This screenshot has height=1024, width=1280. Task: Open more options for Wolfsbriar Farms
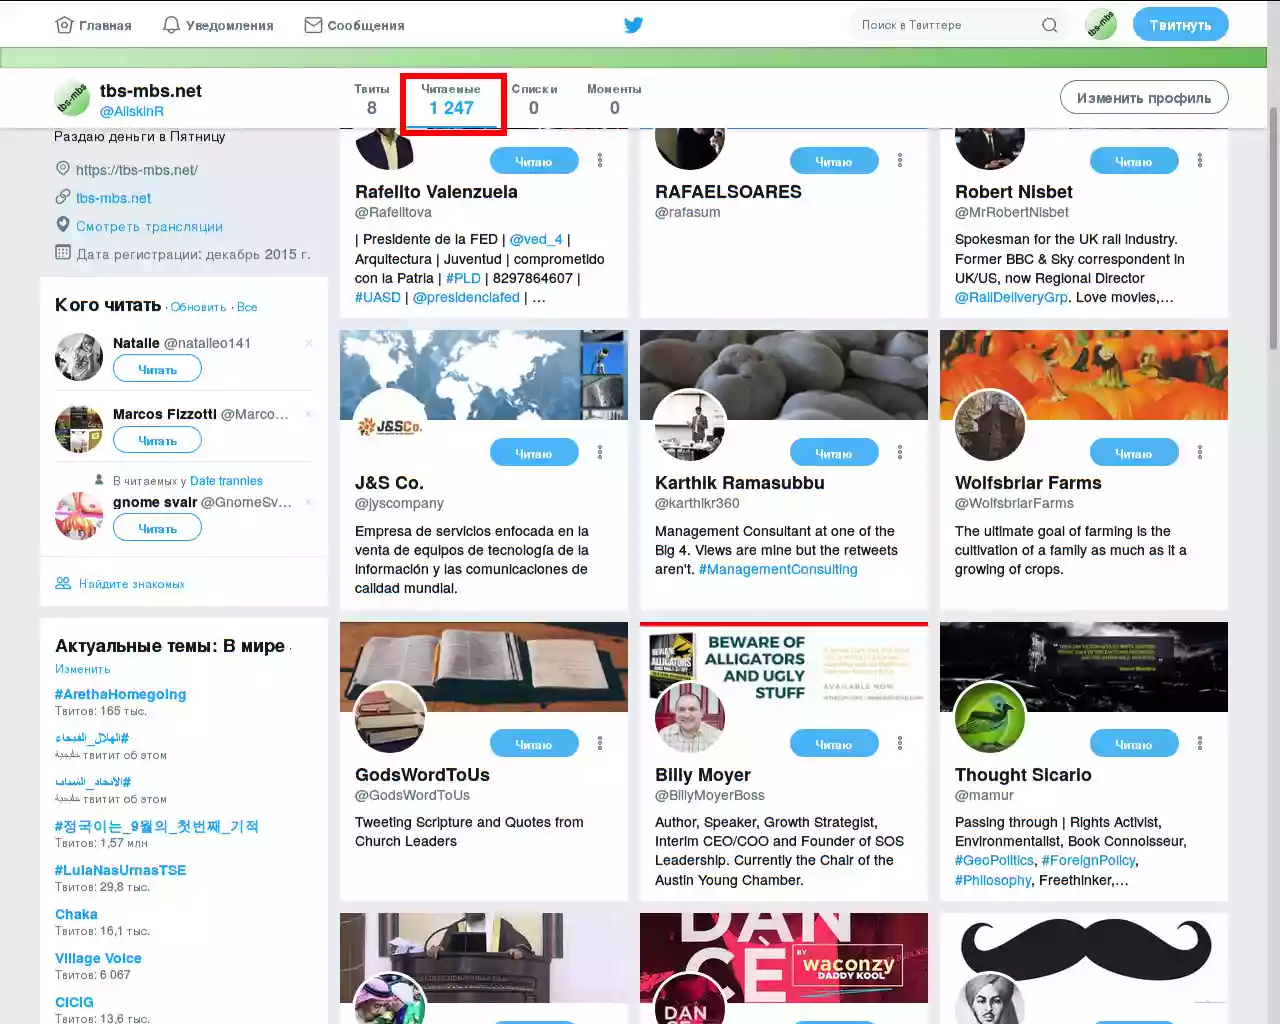click(1200, 453)
